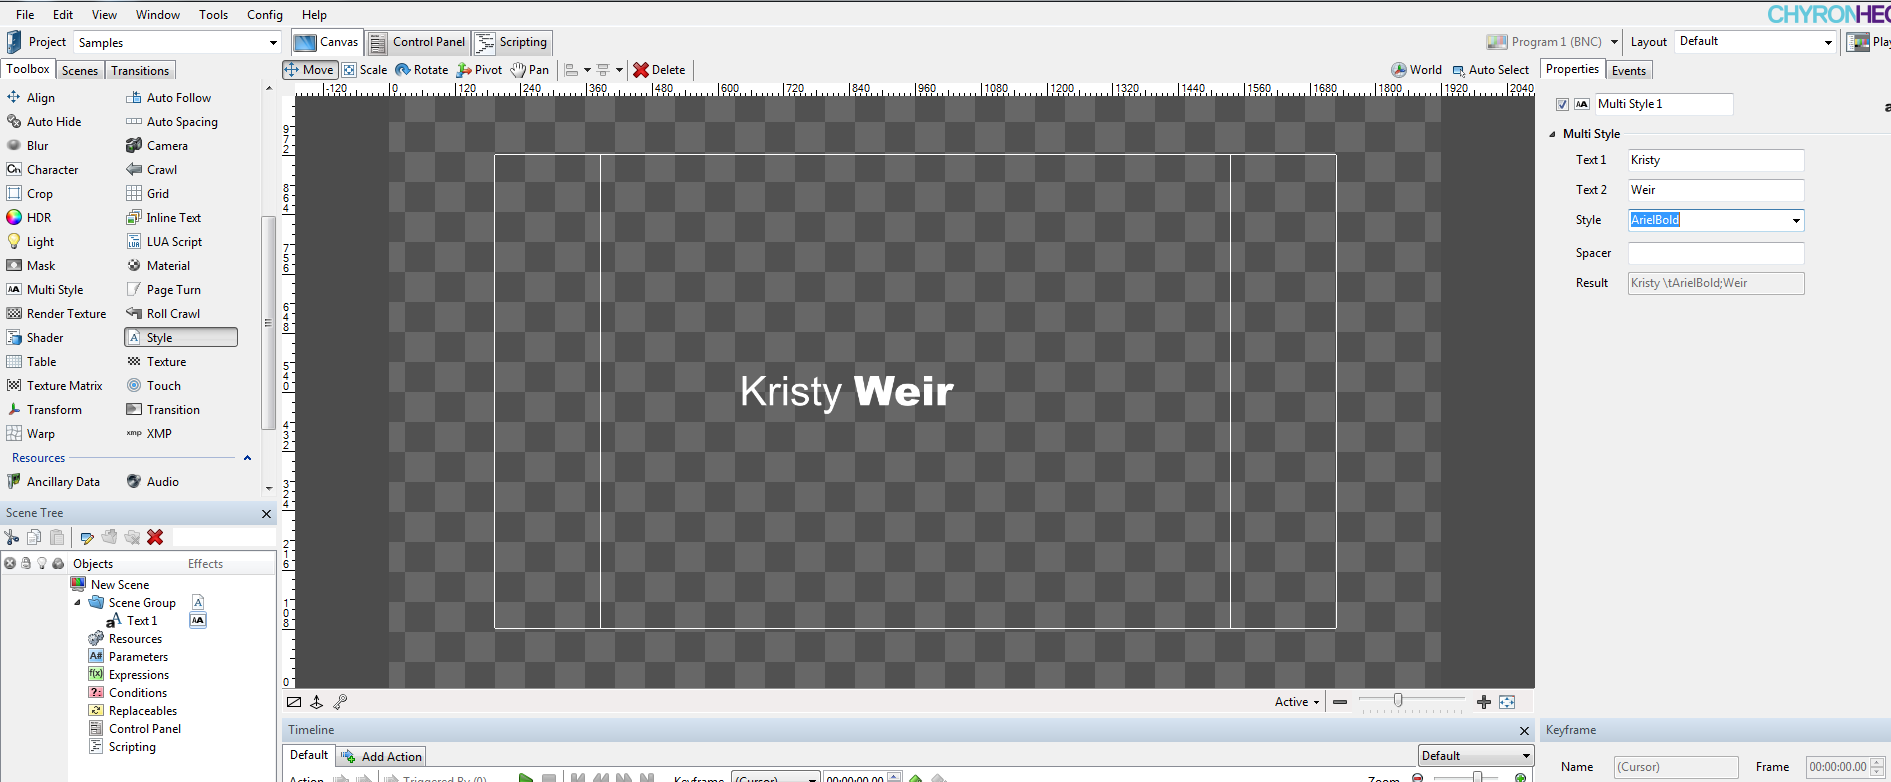Uncheck the Multi Style 1 checkbox
This screenshot has width=1891, height=782.
[1562, 104]
